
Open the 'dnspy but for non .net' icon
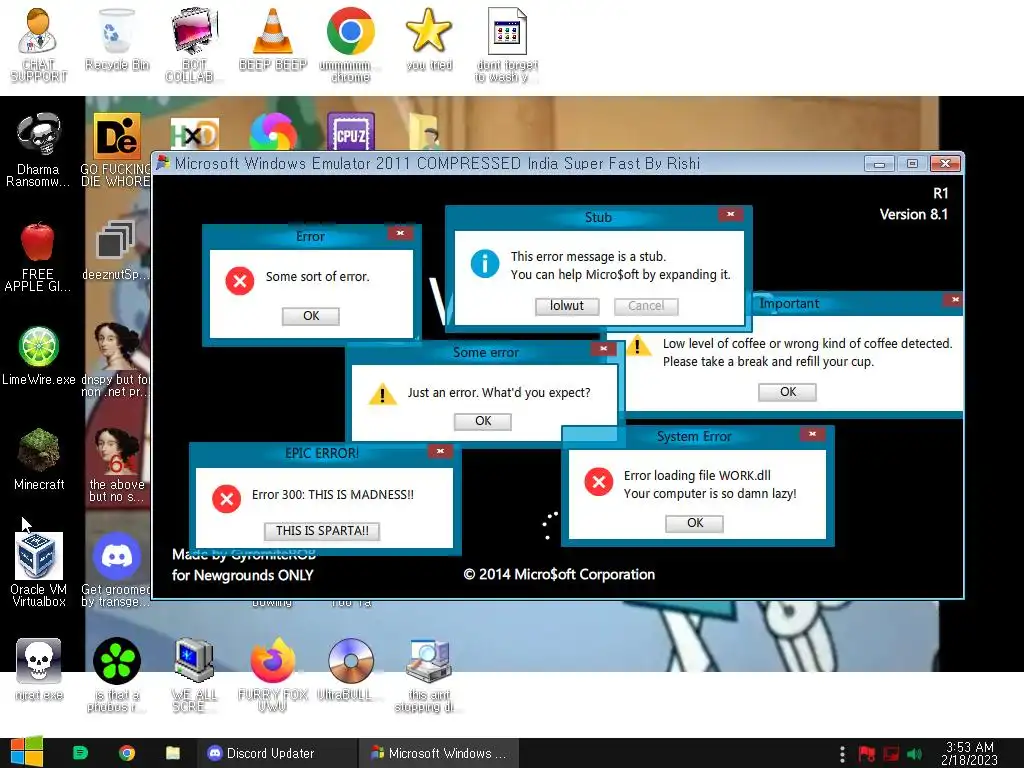[116, 359]
